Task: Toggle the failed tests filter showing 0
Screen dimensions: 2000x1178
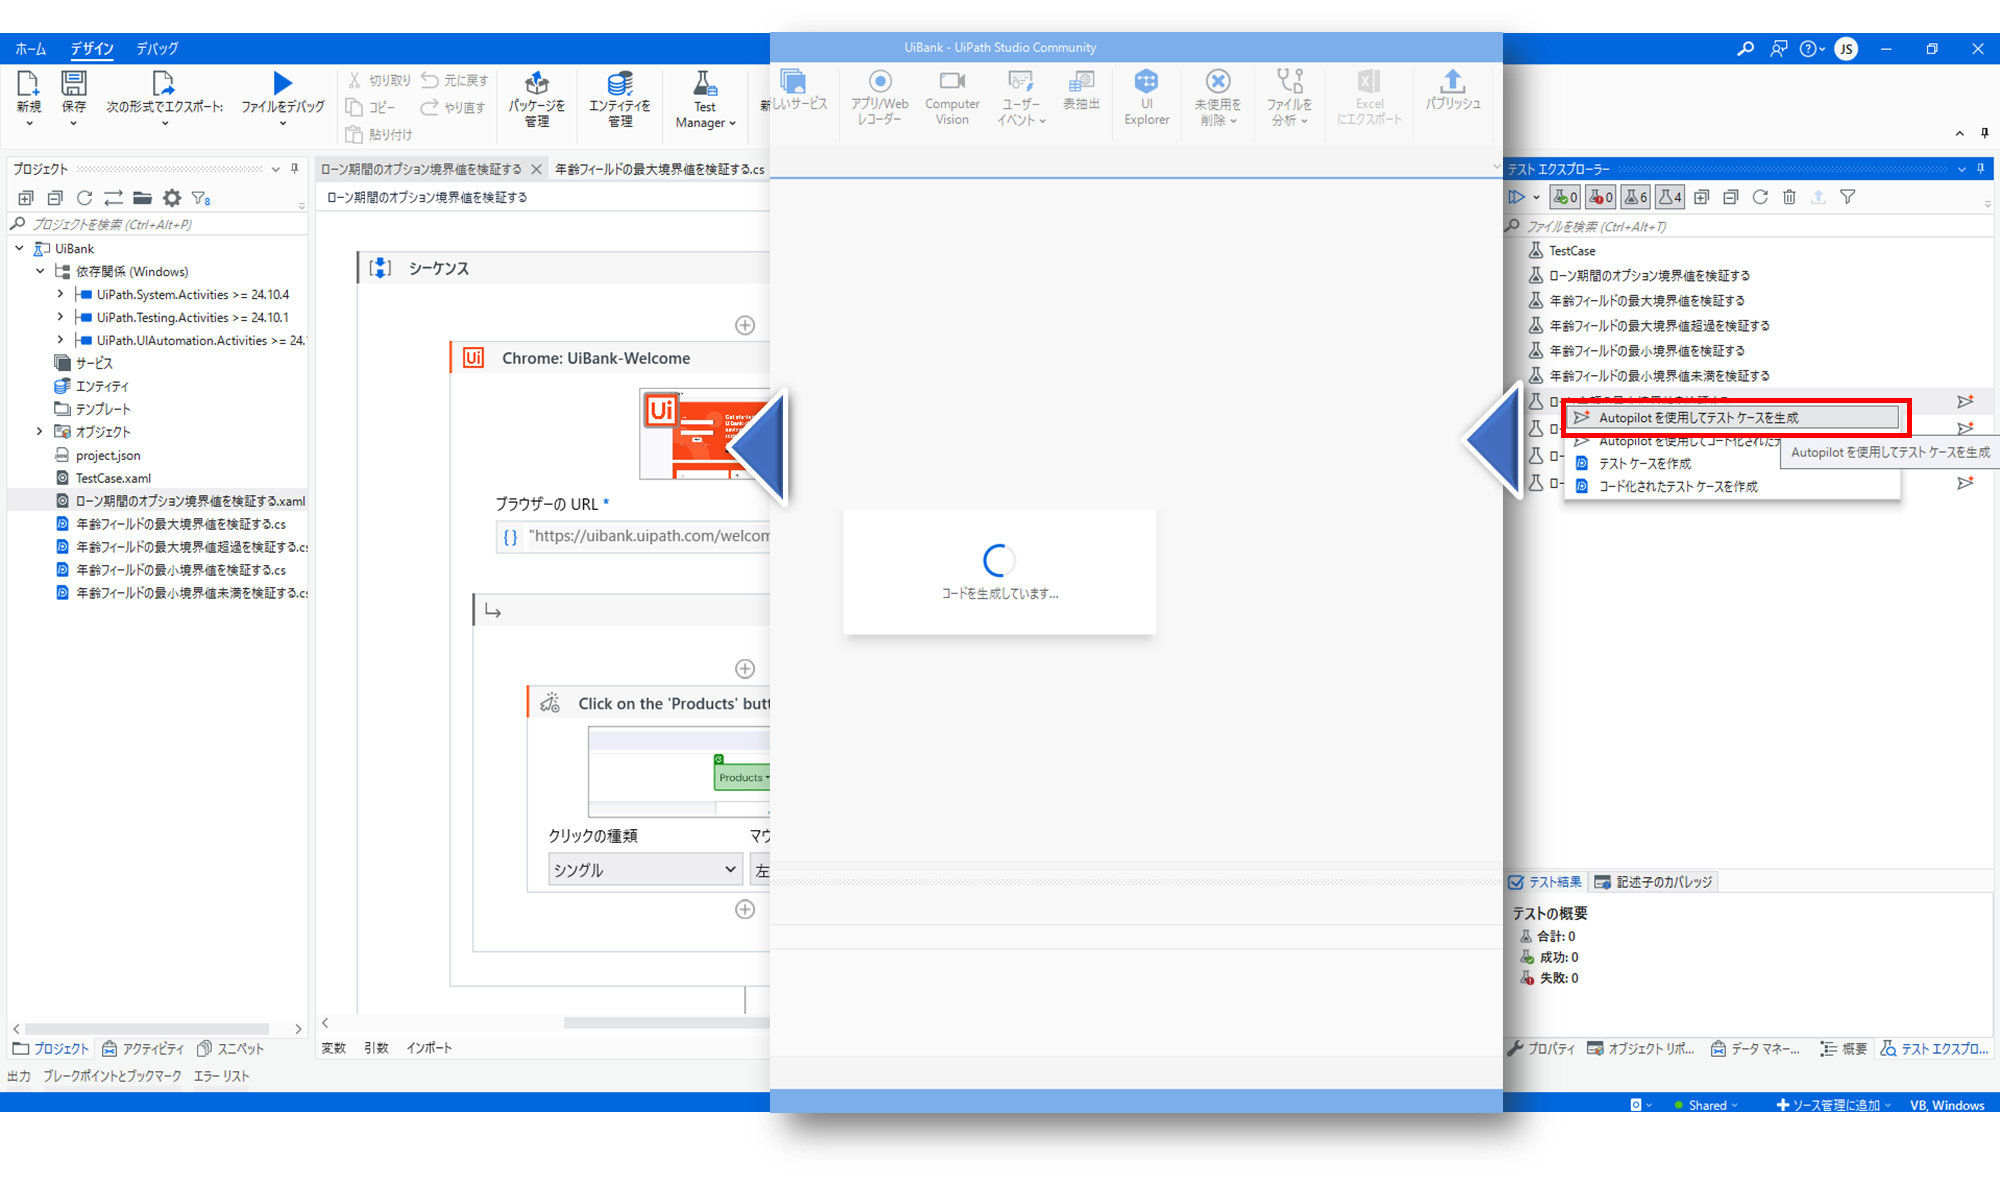Action: [x=1601, y=197]
